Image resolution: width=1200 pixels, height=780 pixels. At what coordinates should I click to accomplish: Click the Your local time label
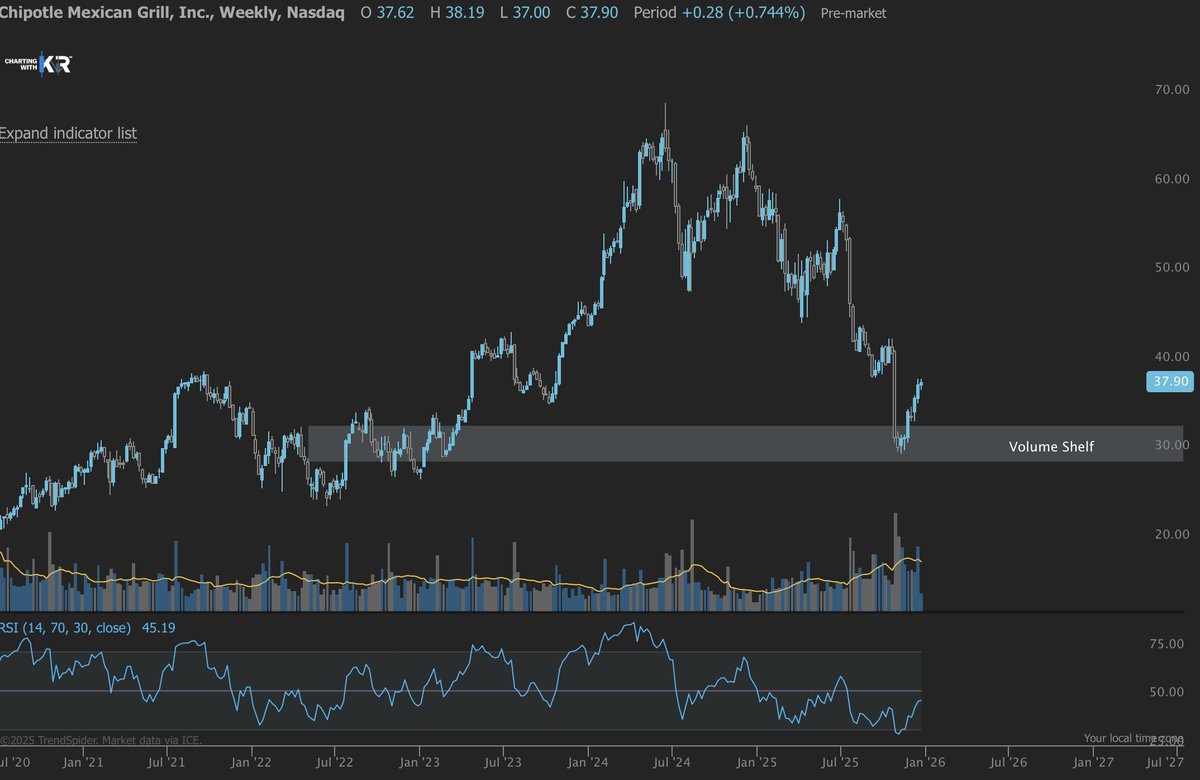tap(1132, 738)
